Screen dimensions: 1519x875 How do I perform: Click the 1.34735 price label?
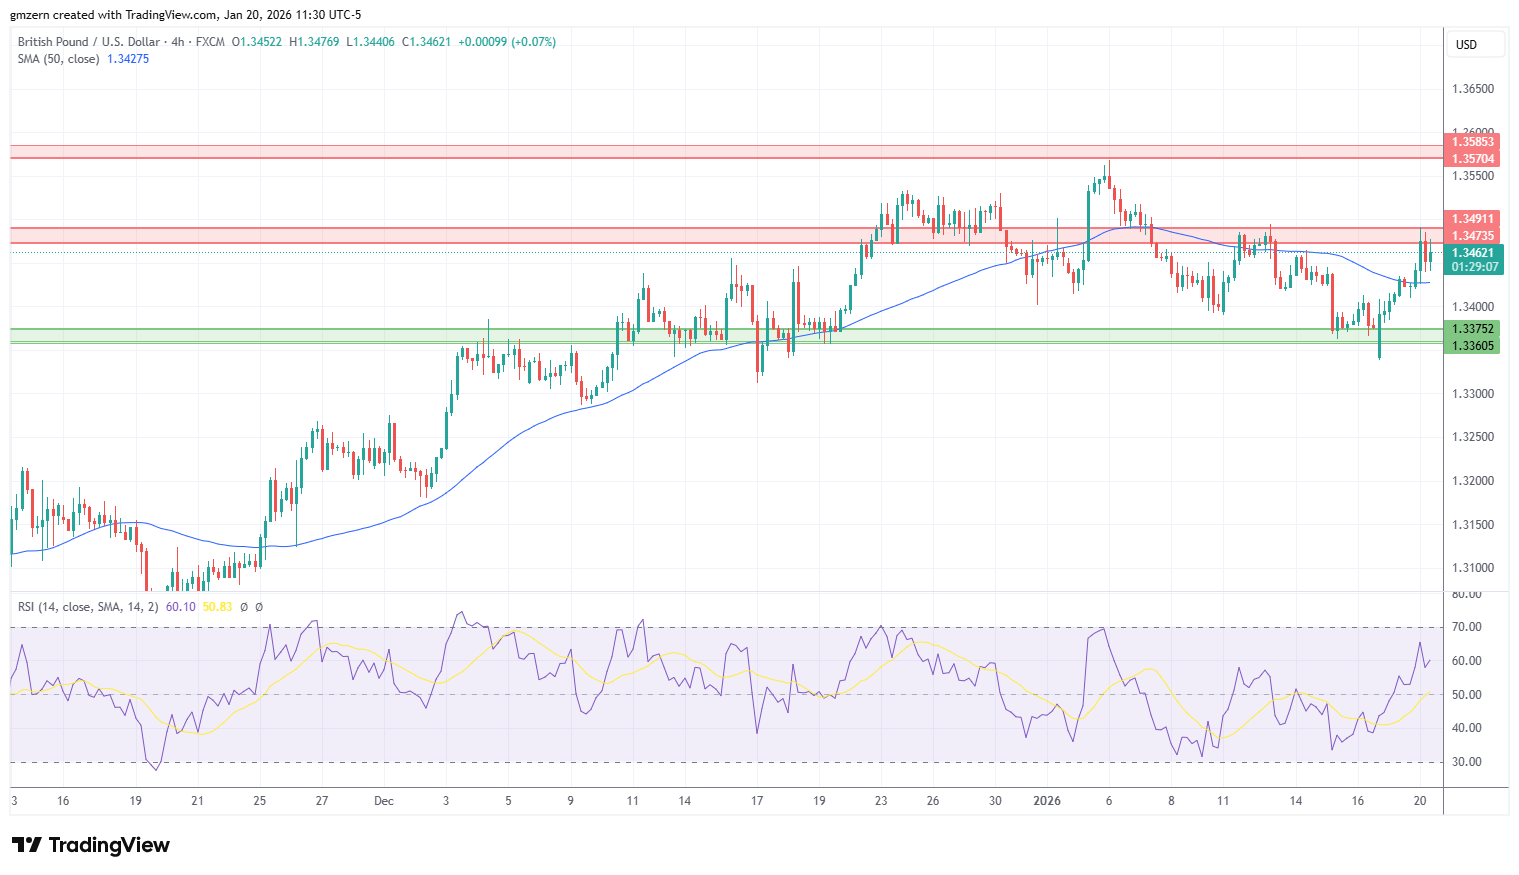click(1473, 236)
